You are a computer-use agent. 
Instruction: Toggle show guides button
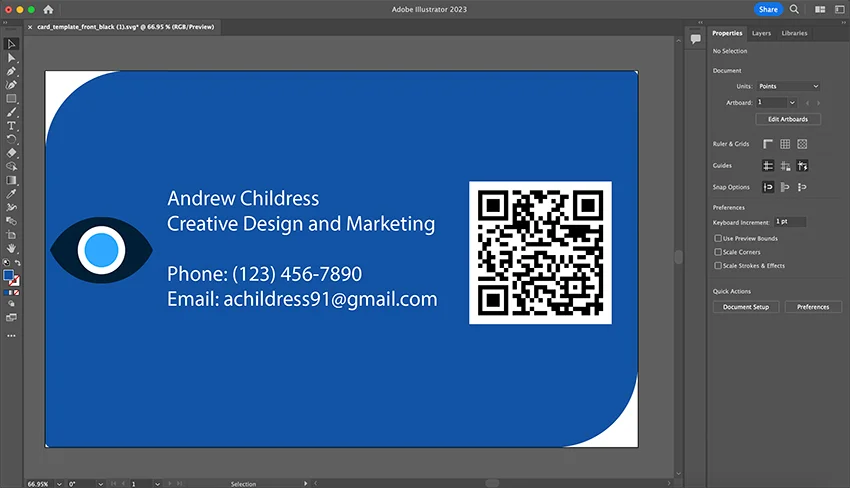click(768, 165)
